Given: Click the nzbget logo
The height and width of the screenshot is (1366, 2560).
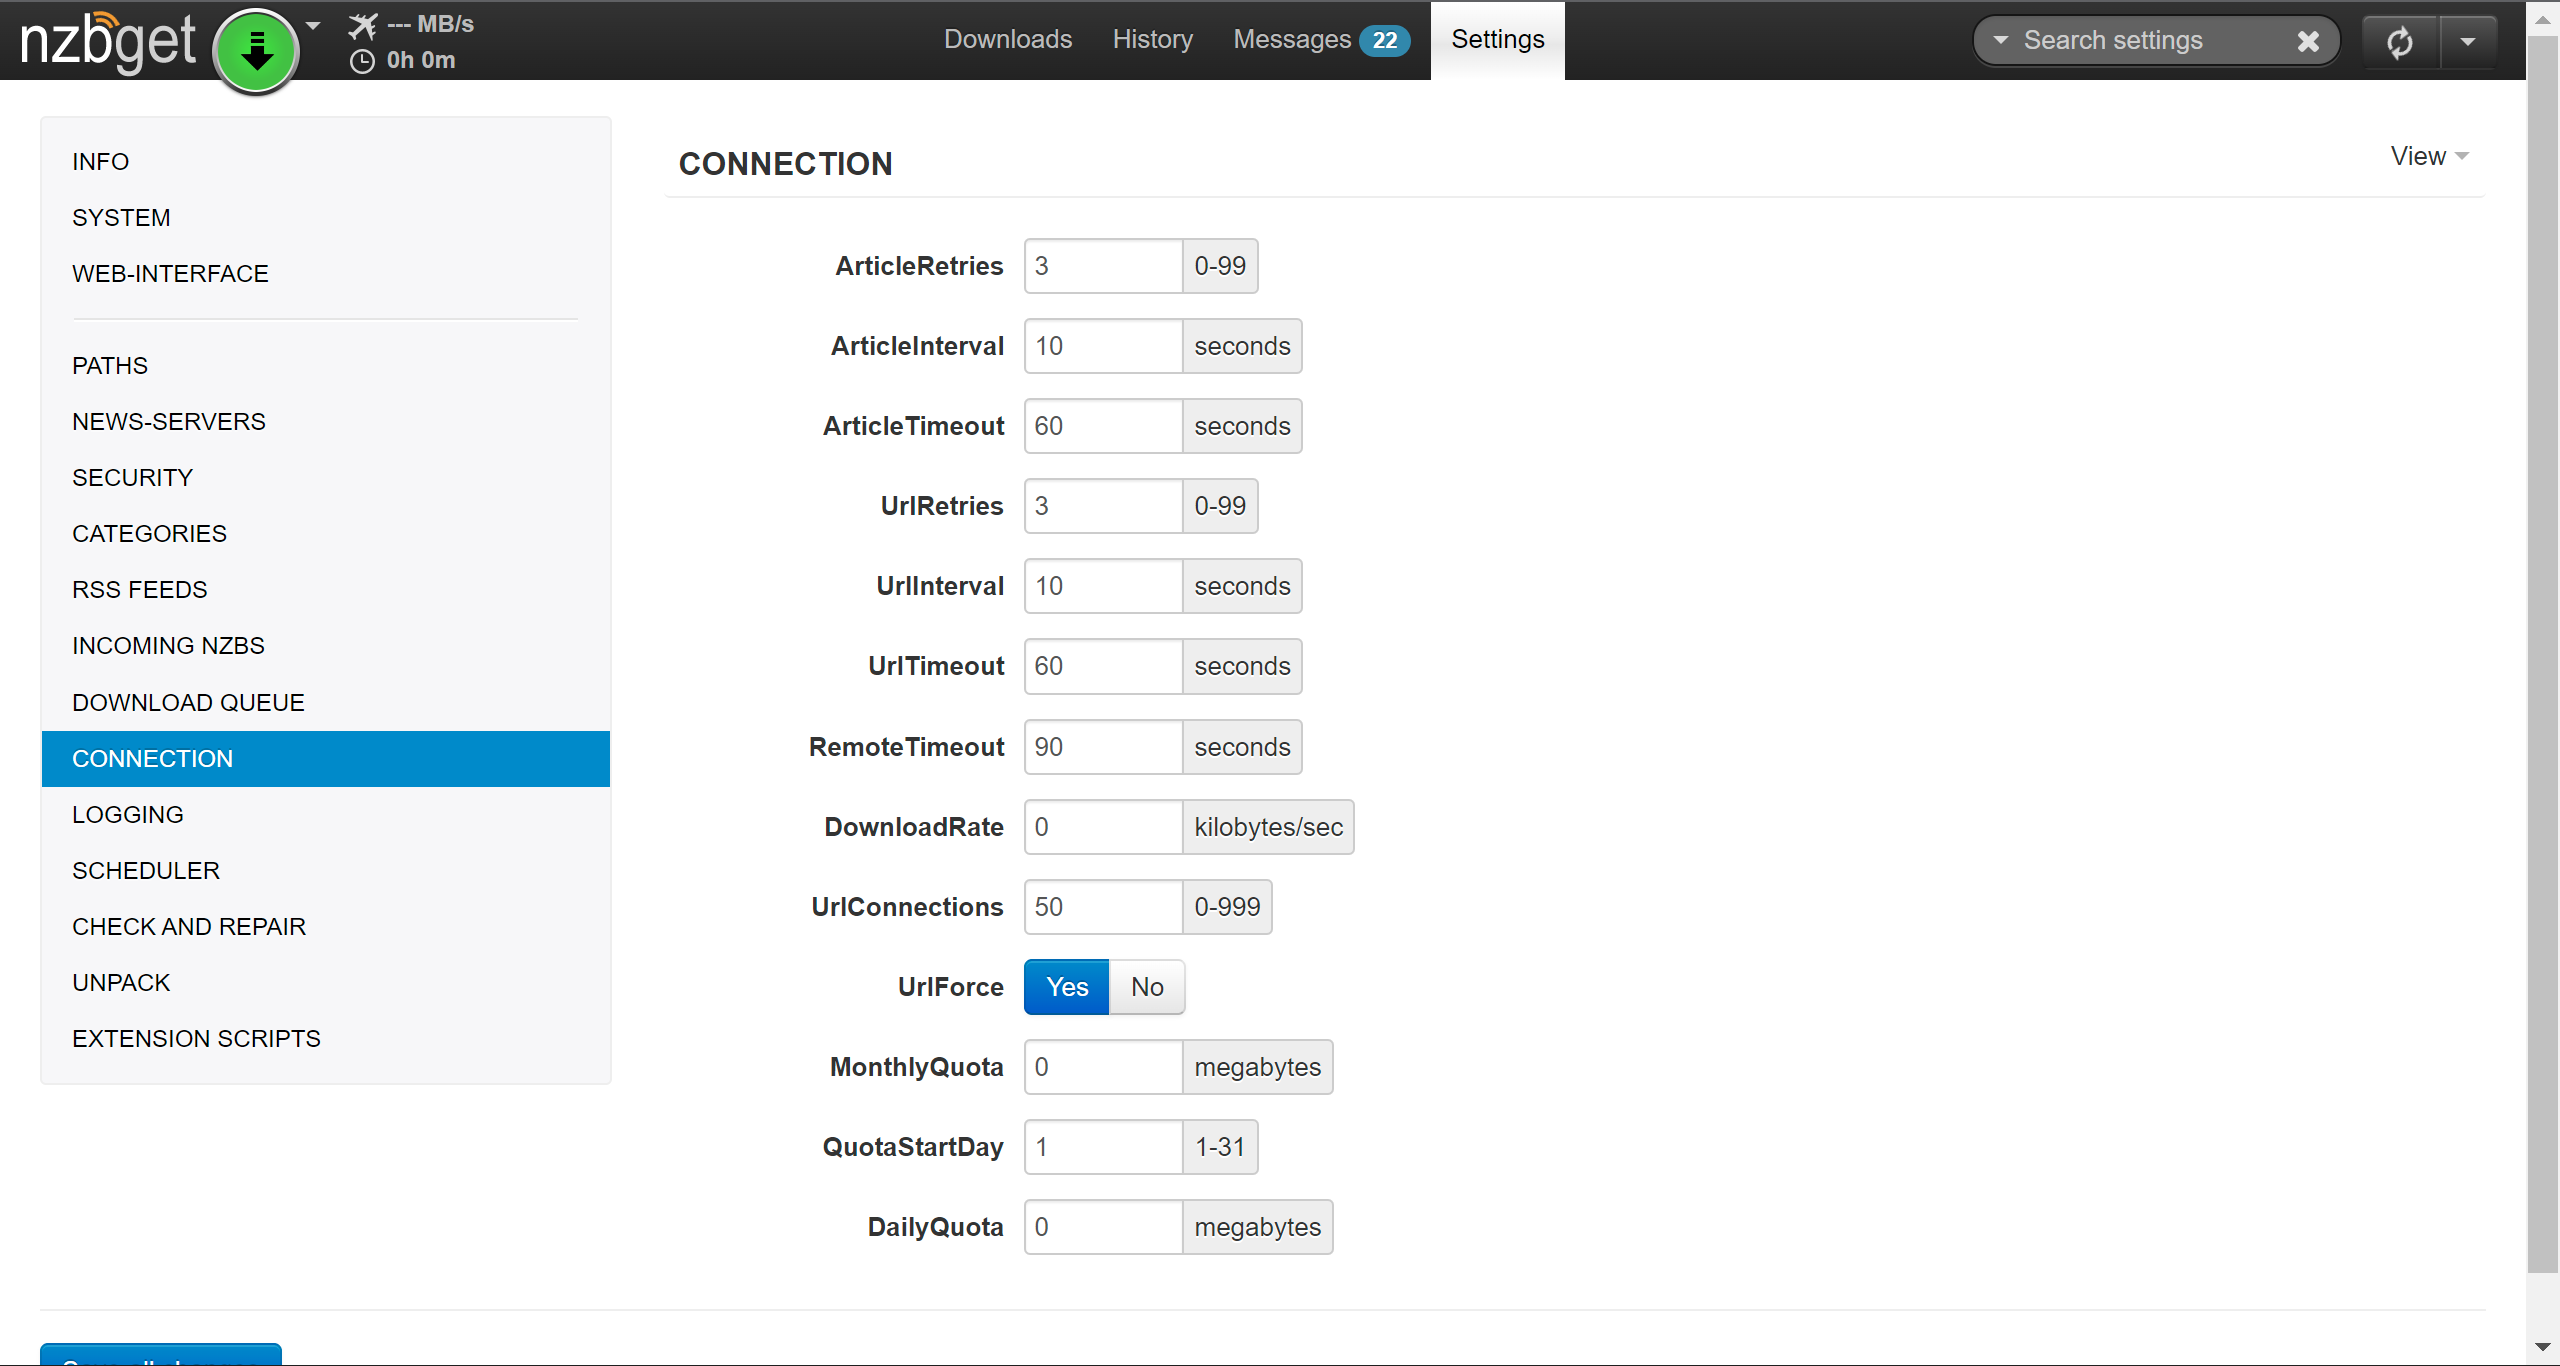Looking at the screenshot, I should (107, 42).
